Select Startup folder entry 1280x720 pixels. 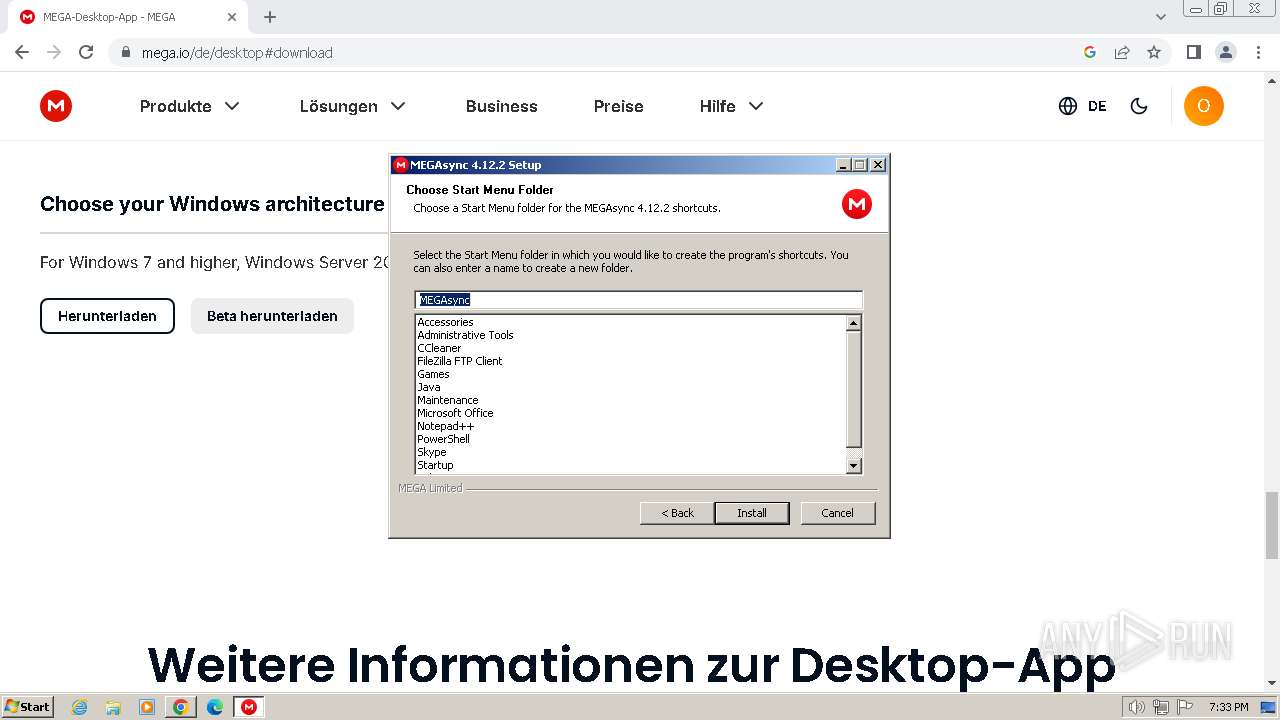tap(435, 465)
